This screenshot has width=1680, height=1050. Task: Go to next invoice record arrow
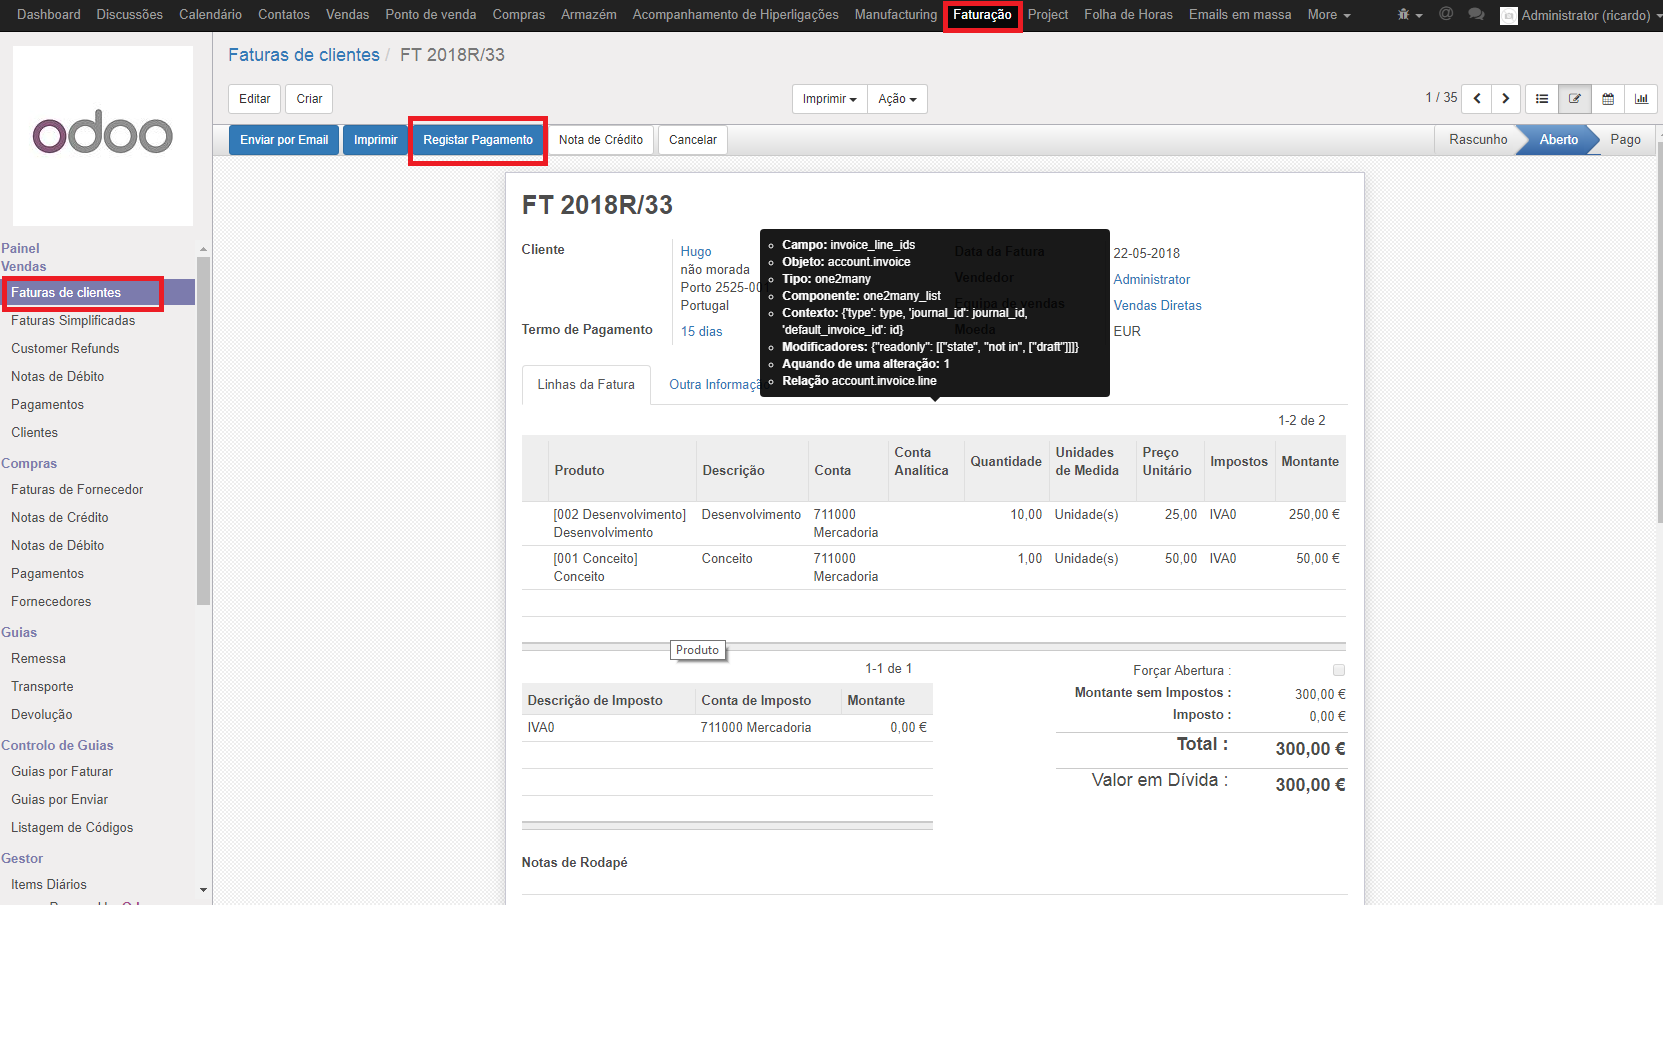[x=1506, y=99]
